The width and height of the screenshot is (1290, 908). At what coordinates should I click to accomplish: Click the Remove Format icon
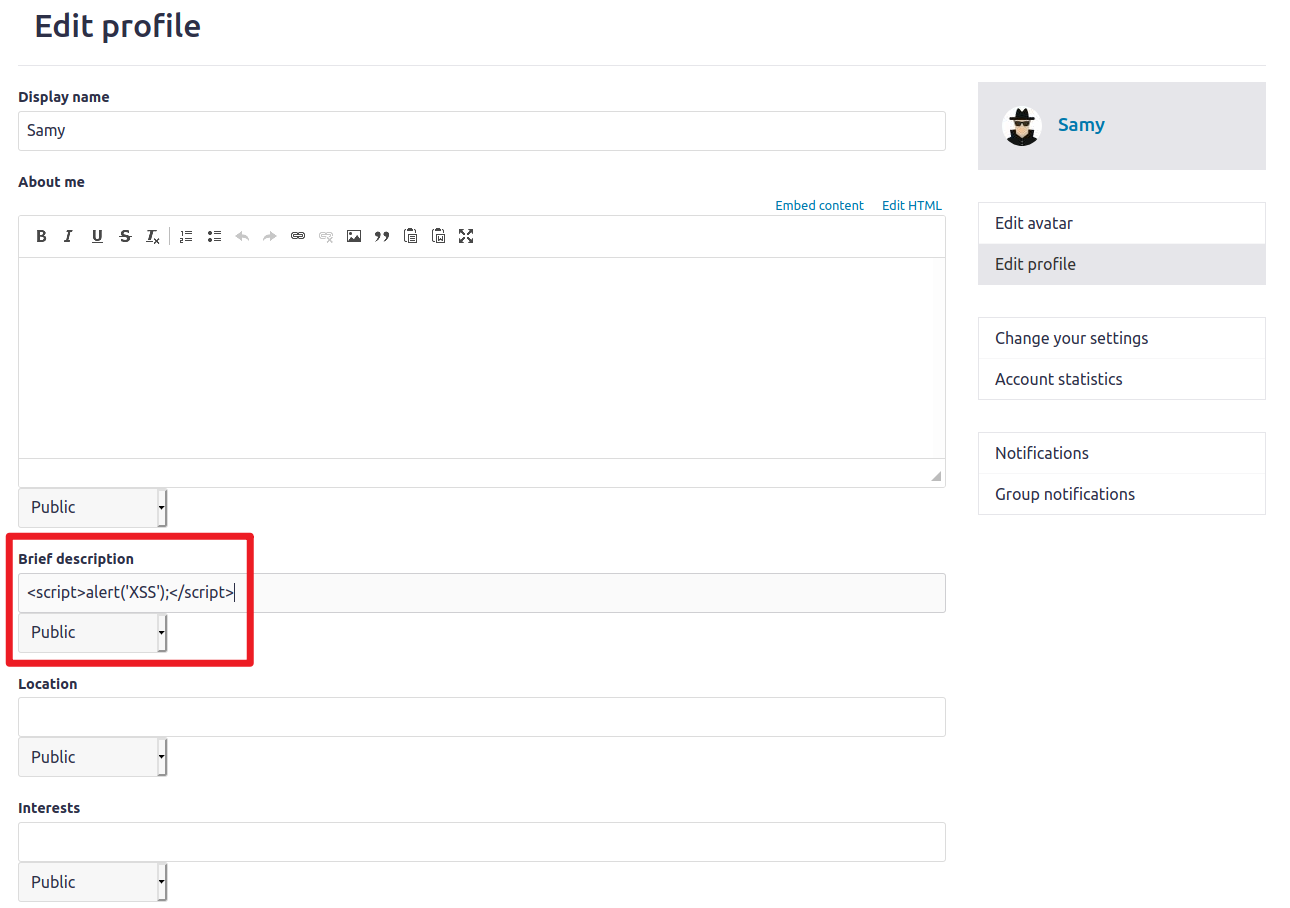tap(153, 236)
